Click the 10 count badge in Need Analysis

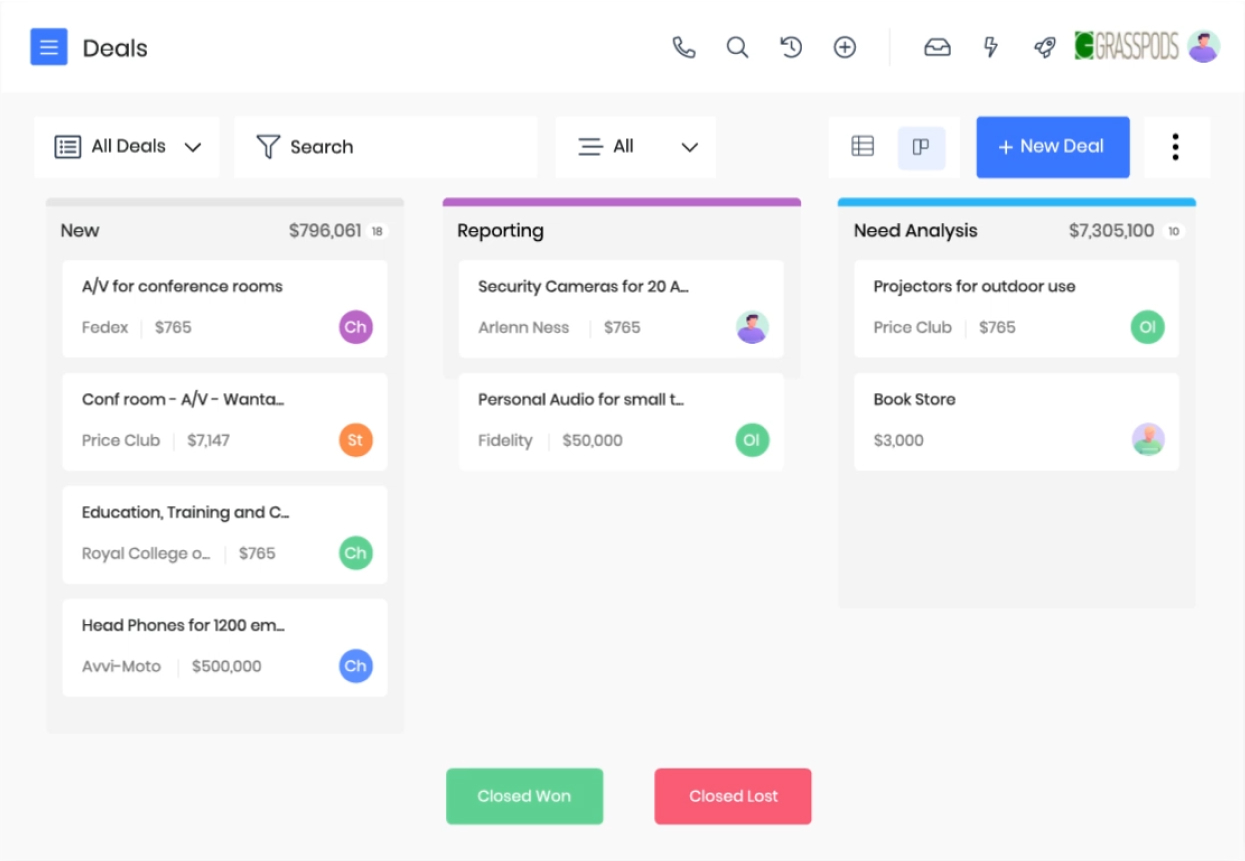coord(1173,231)
